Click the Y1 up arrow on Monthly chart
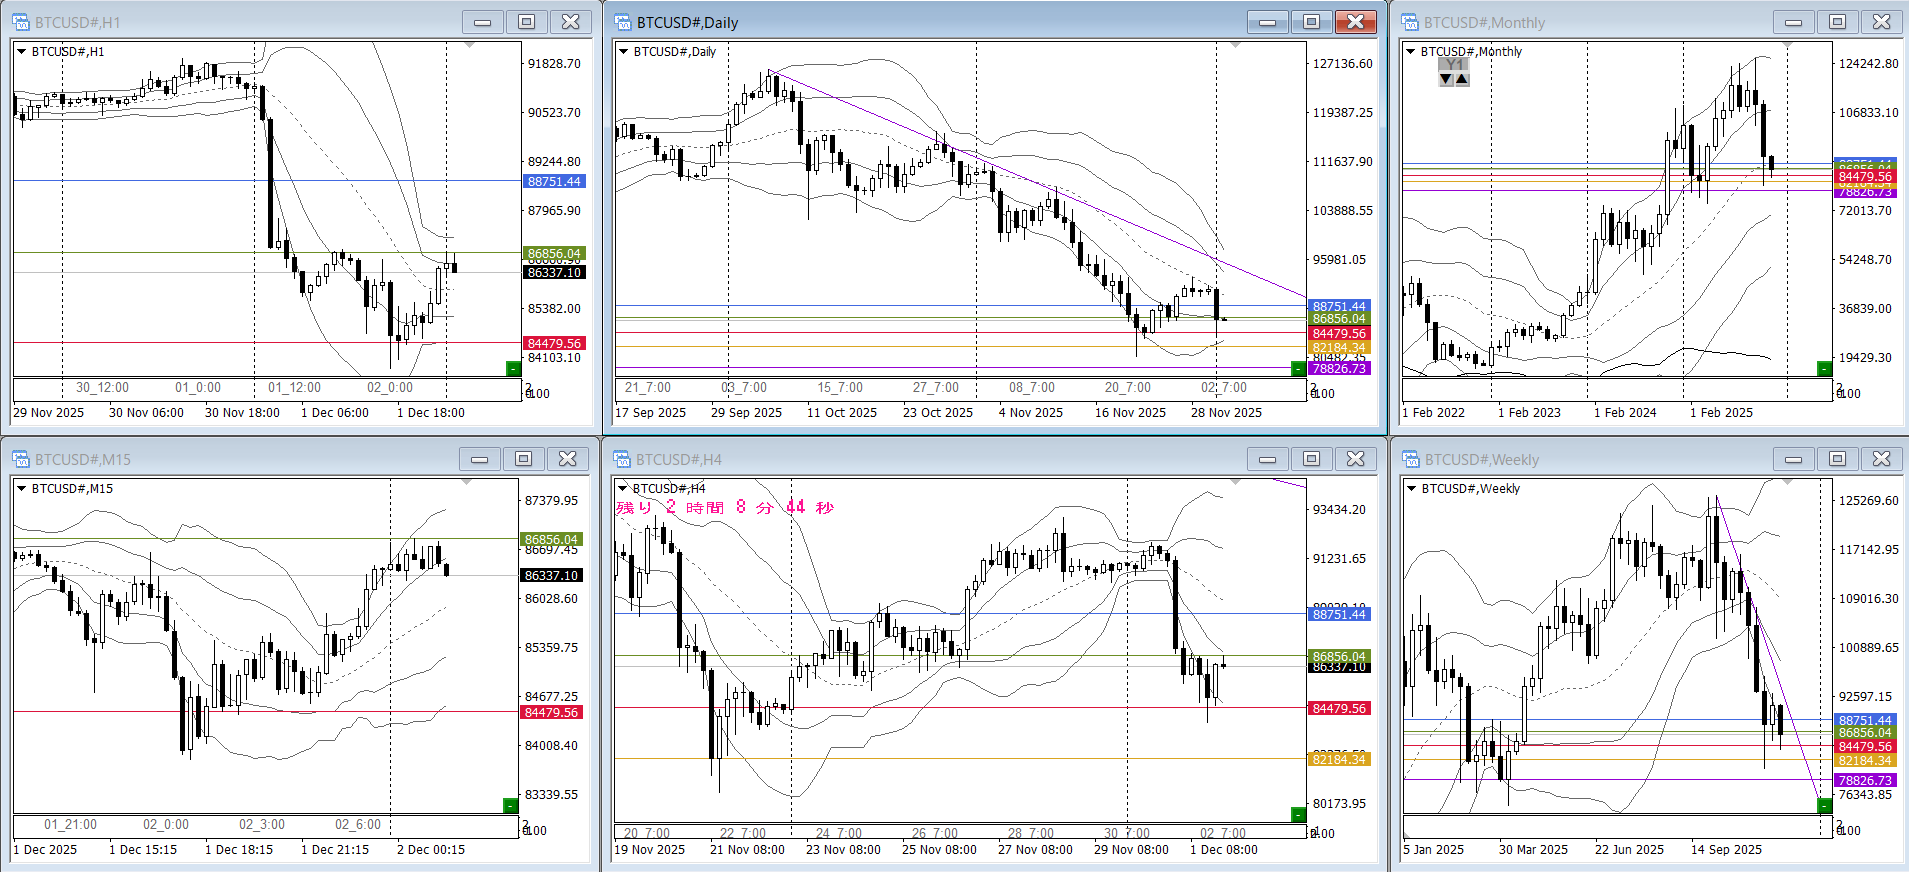1909x872 pixels. 1462,79
